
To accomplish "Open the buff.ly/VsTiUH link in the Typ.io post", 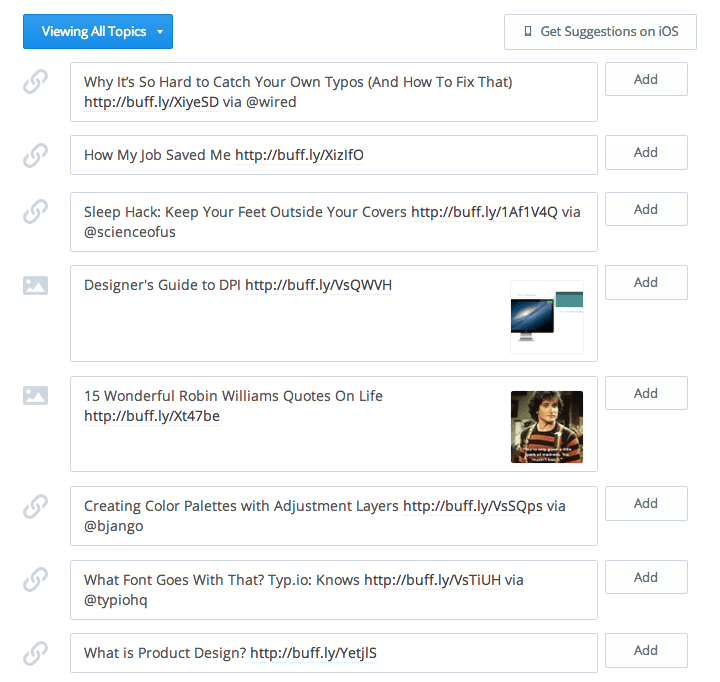I will (438, 580).
